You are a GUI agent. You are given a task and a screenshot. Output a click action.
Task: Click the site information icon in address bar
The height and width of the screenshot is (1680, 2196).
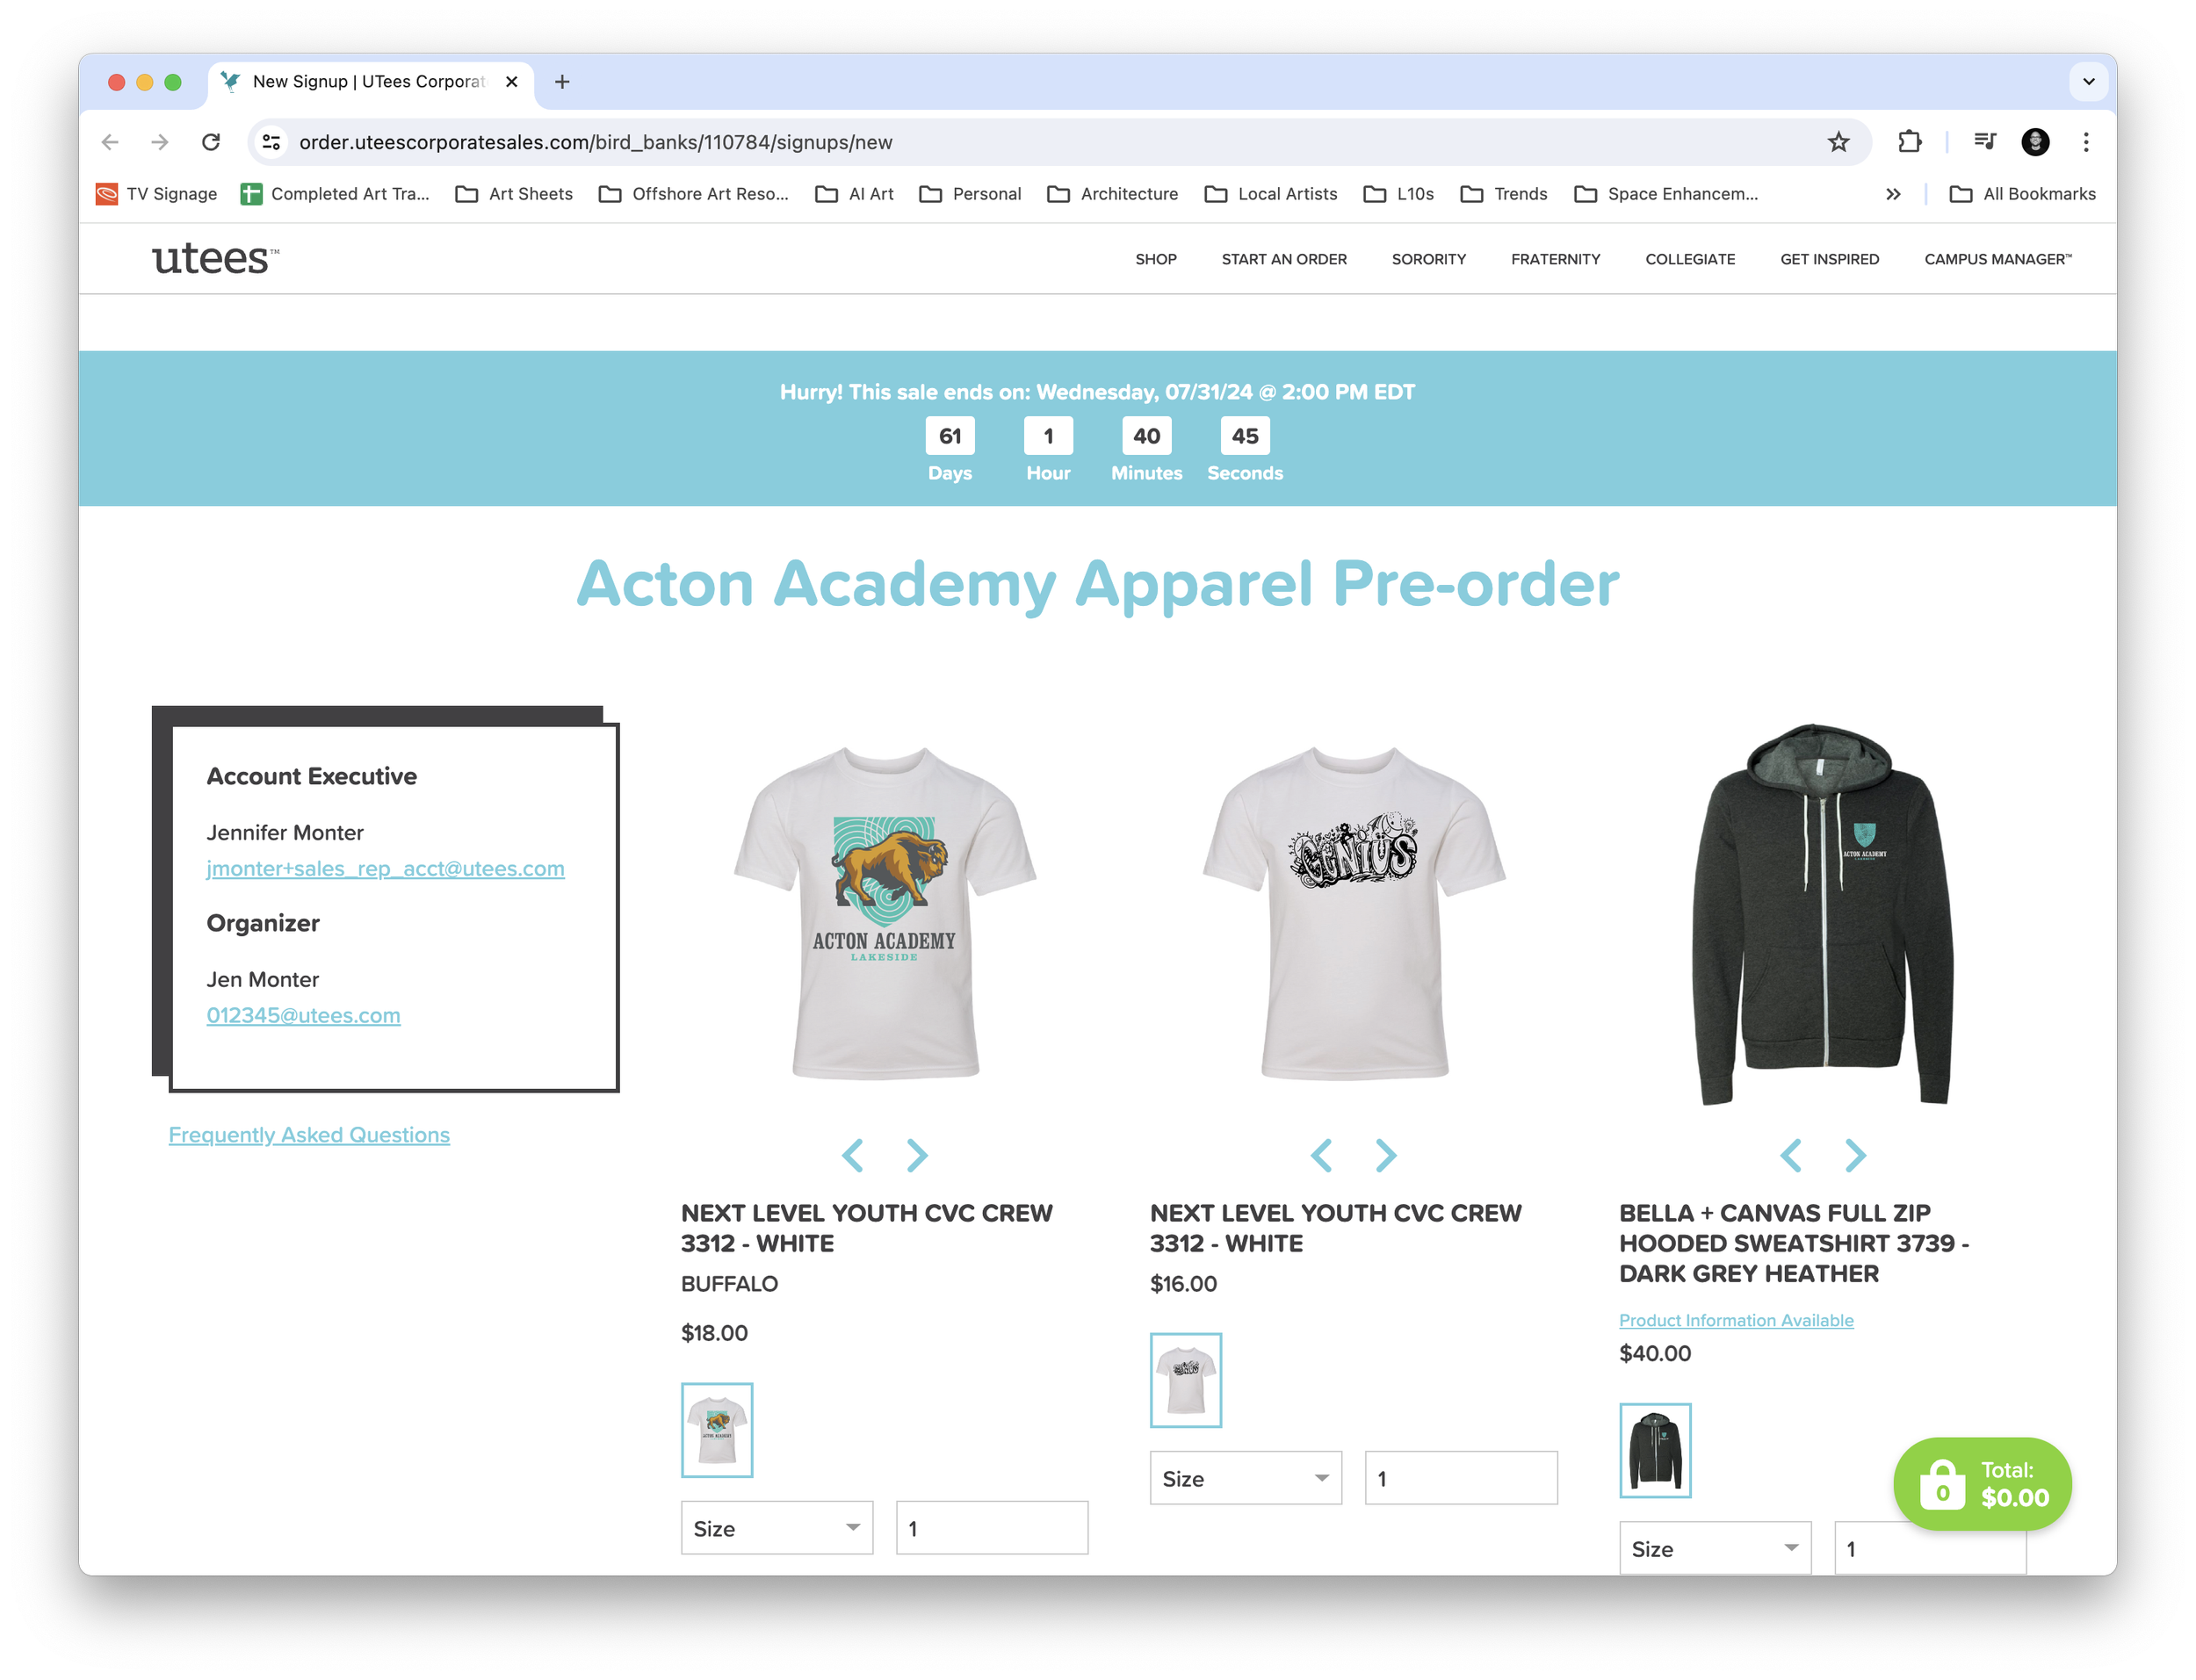[271, 142]
